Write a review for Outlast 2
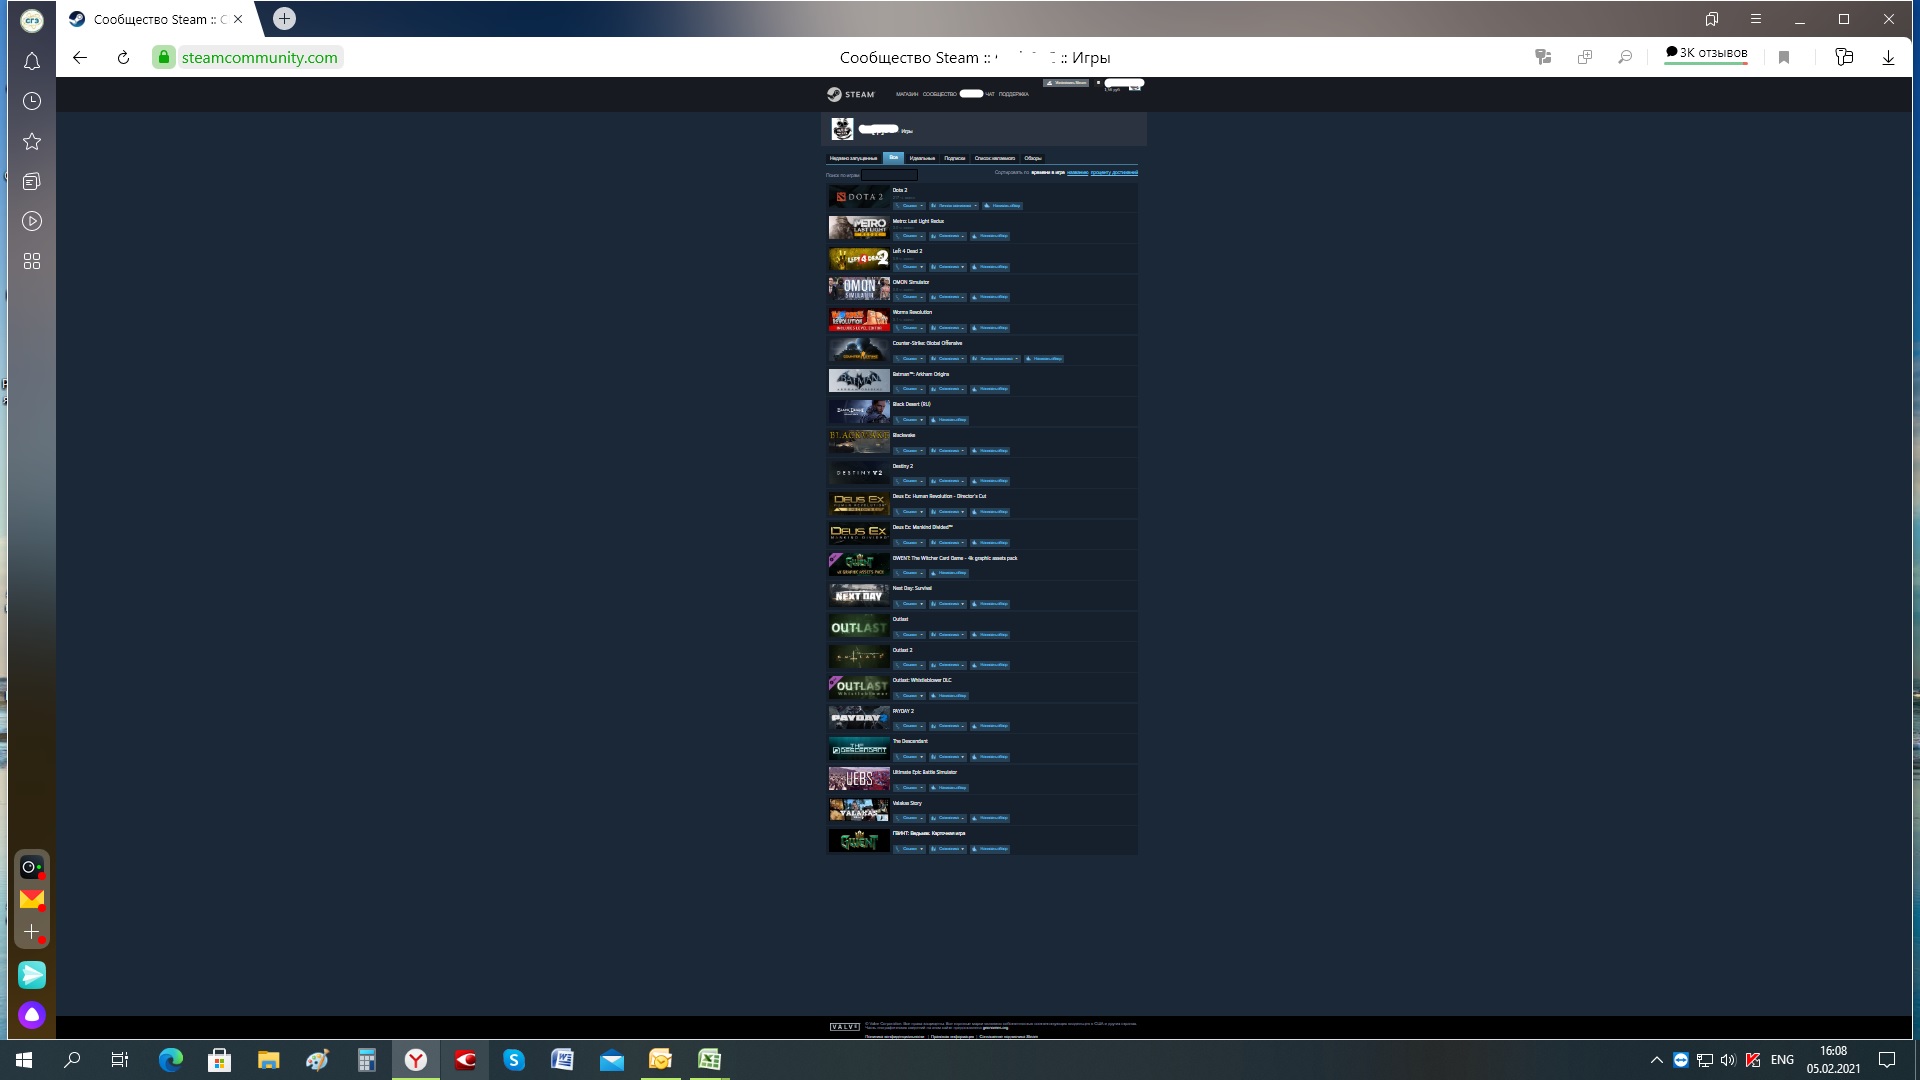Viewport: 1920px width, 1080px height. pyautogui.click(x=990, y=665)
